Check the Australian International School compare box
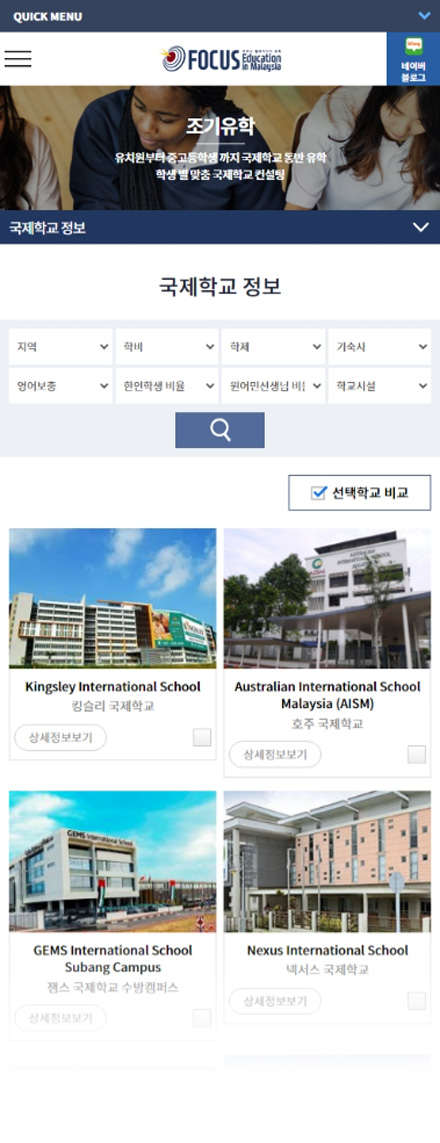Image resolution: width=440 pixels, height=1143 pixels. tap(417, 754)
